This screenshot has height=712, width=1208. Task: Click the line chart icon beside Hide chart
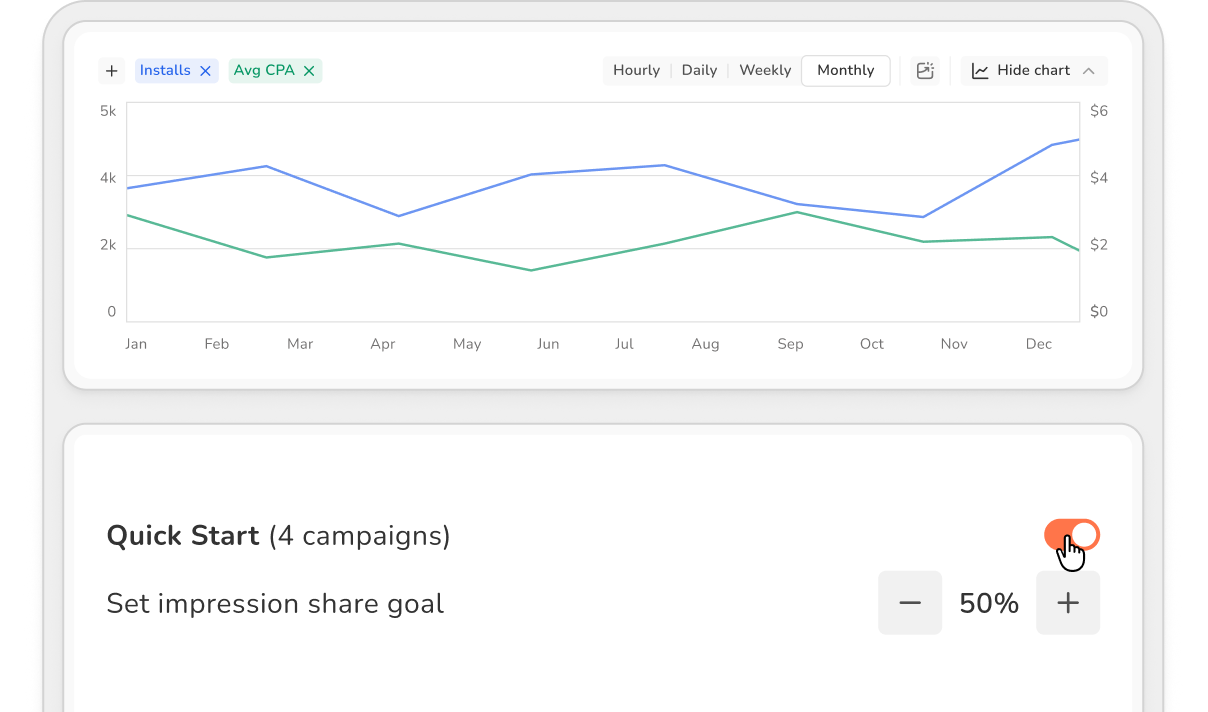point(980,71)
